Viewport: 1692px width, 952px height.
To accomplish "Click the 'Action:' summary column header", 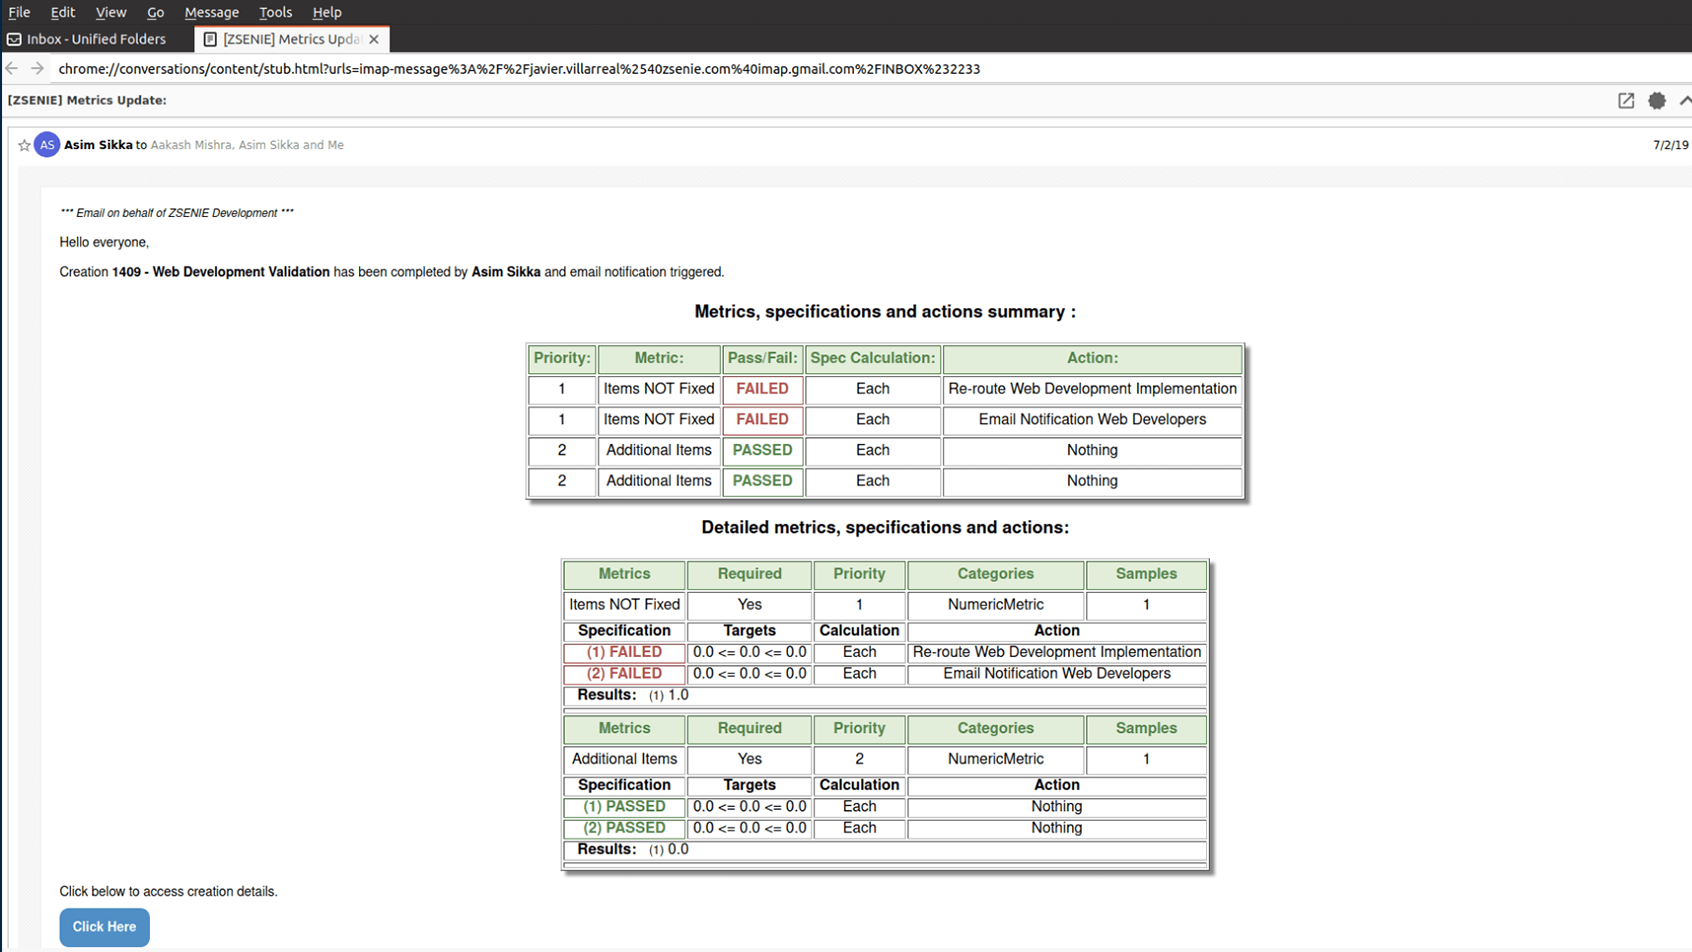I will (1092, 358).
